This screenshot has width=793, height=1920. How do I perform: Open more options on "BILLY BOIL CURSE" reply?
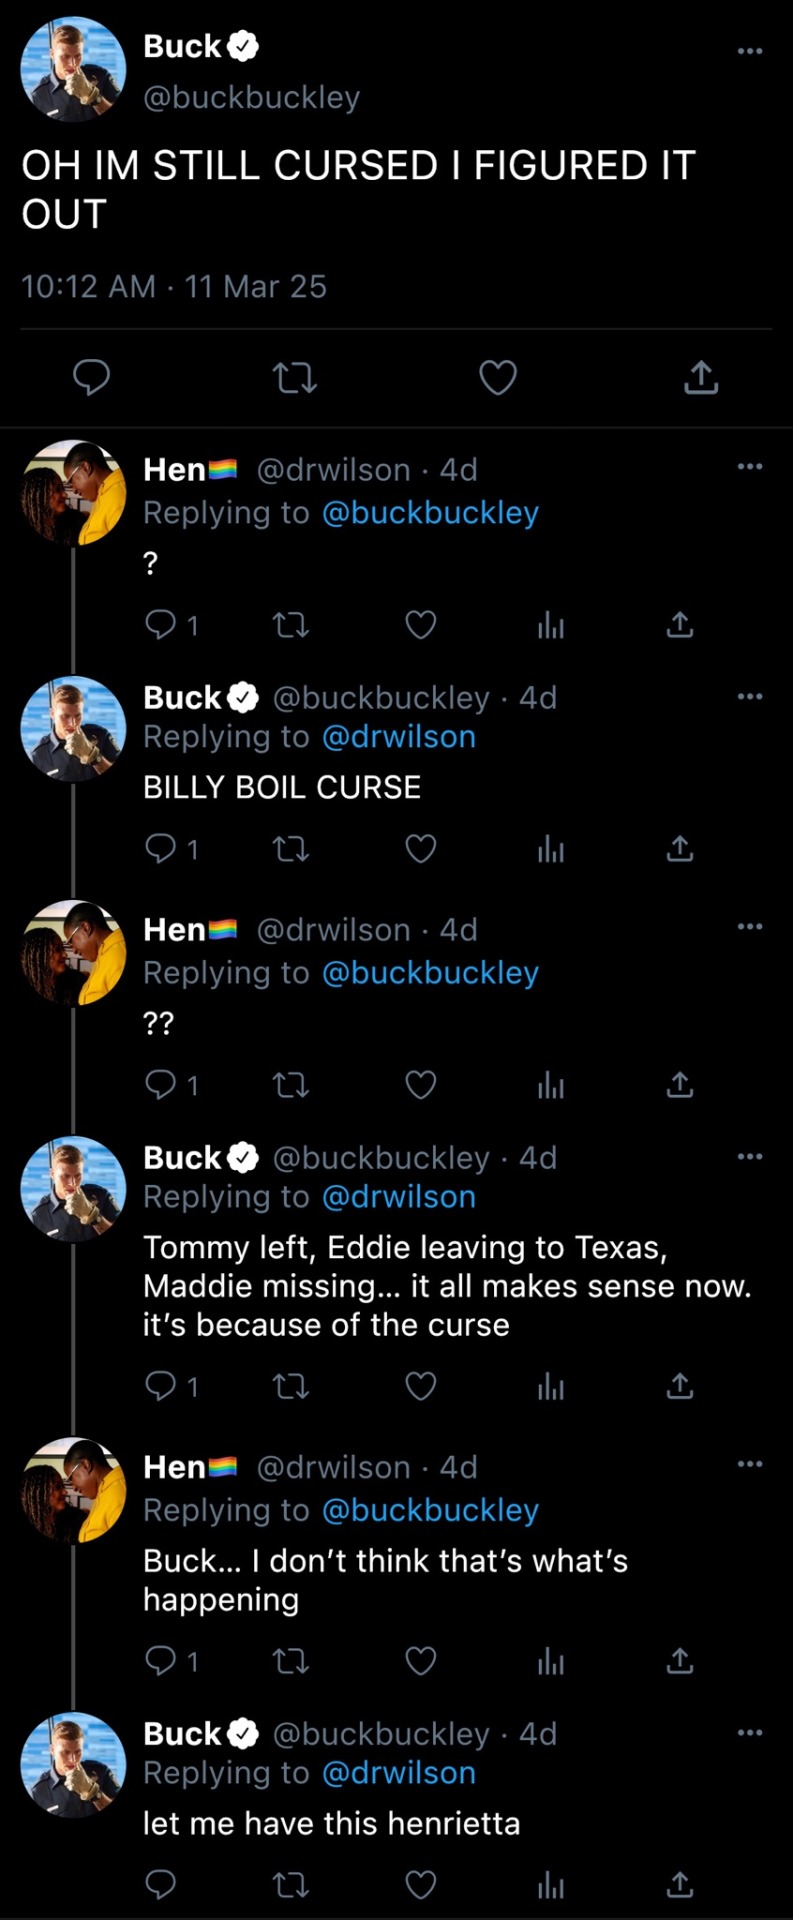[x=749, y=696]
